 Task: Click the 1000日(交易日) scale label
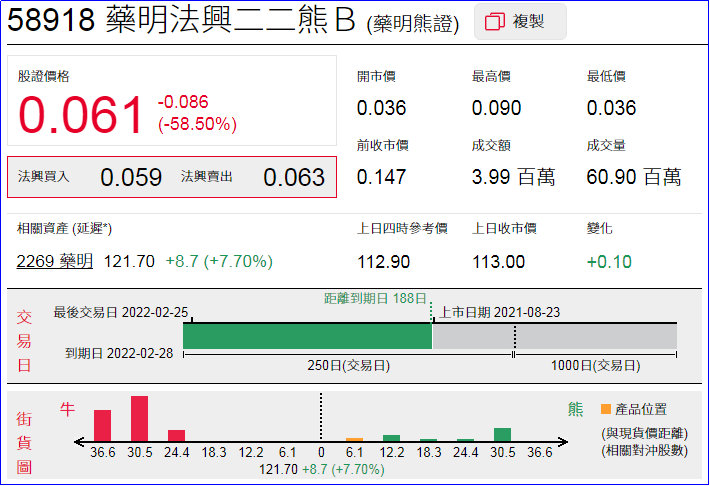tap(595, 366)
